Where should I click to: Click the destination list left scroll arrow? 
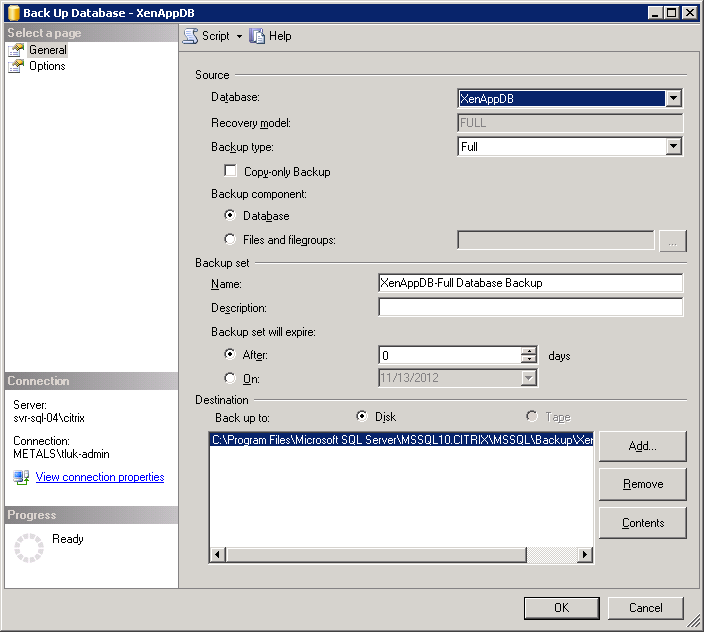coord(217,554)
